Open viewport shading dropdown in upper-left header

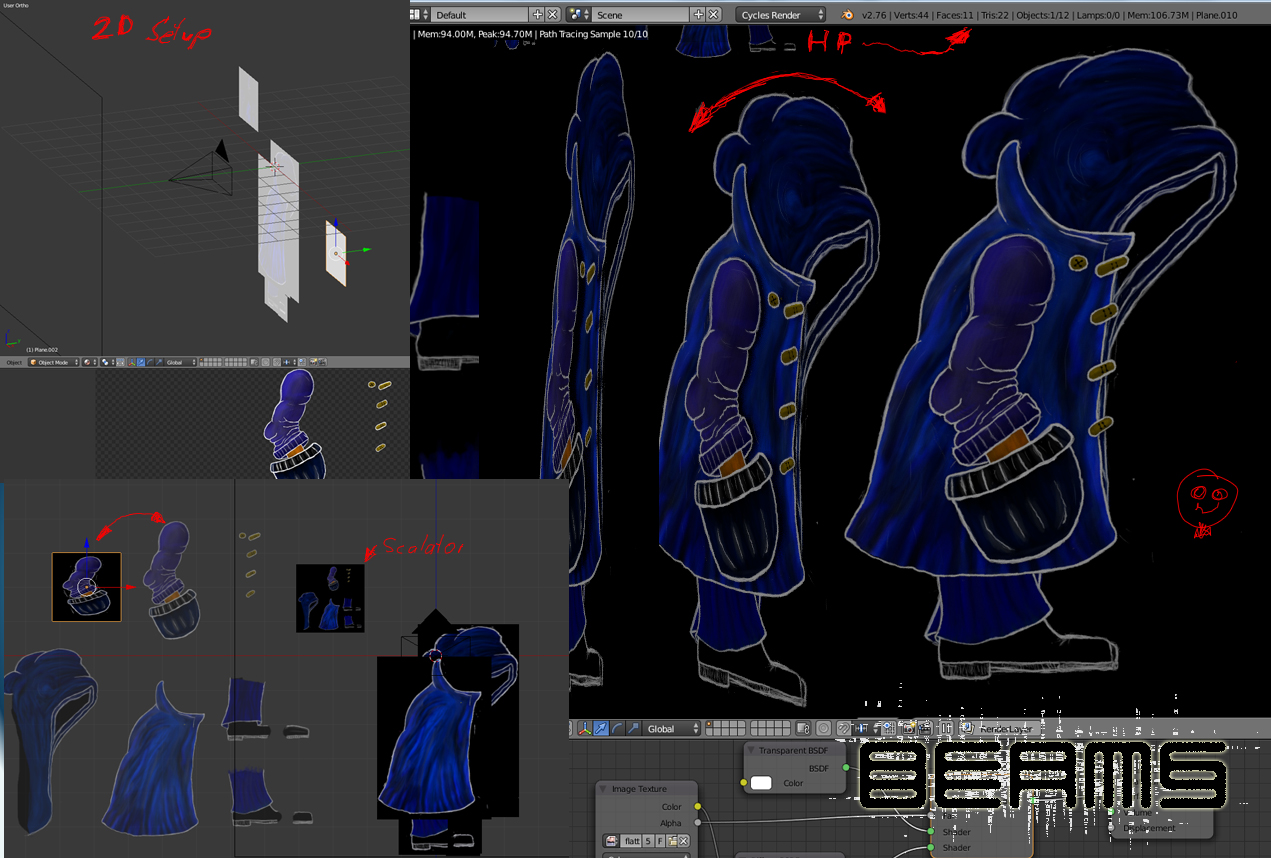(x=90, y=362)
